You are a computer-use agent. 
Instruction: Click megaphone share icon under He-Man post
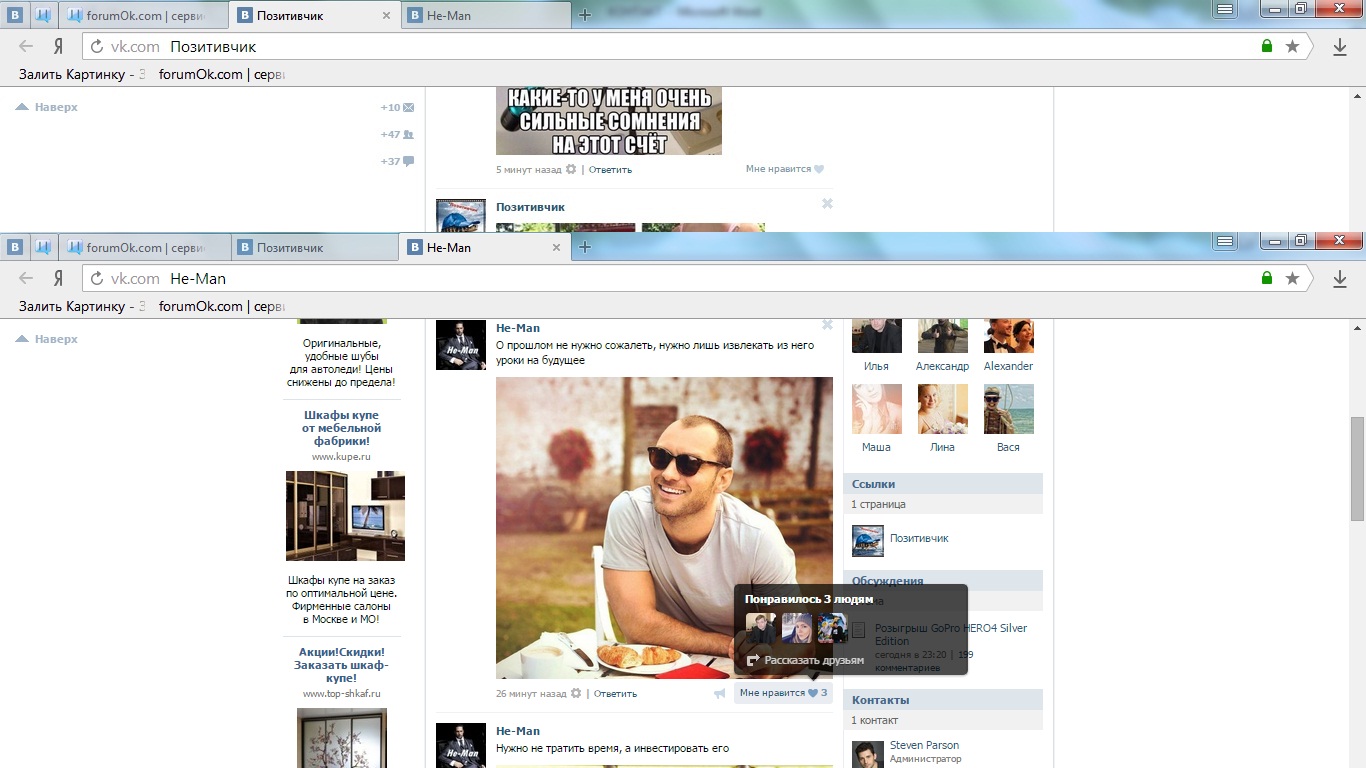[719, 693]
